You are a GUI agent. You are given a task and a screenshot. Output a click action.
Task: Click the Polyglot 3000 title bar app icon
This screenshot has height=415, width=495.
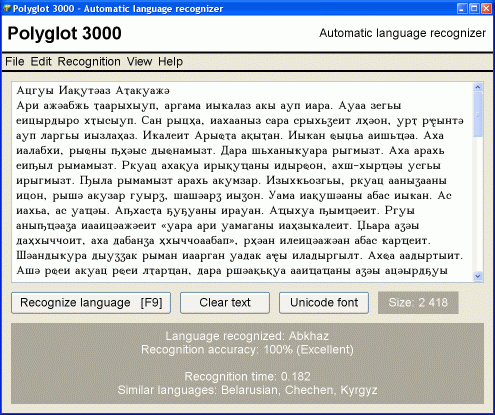(7, 8)
